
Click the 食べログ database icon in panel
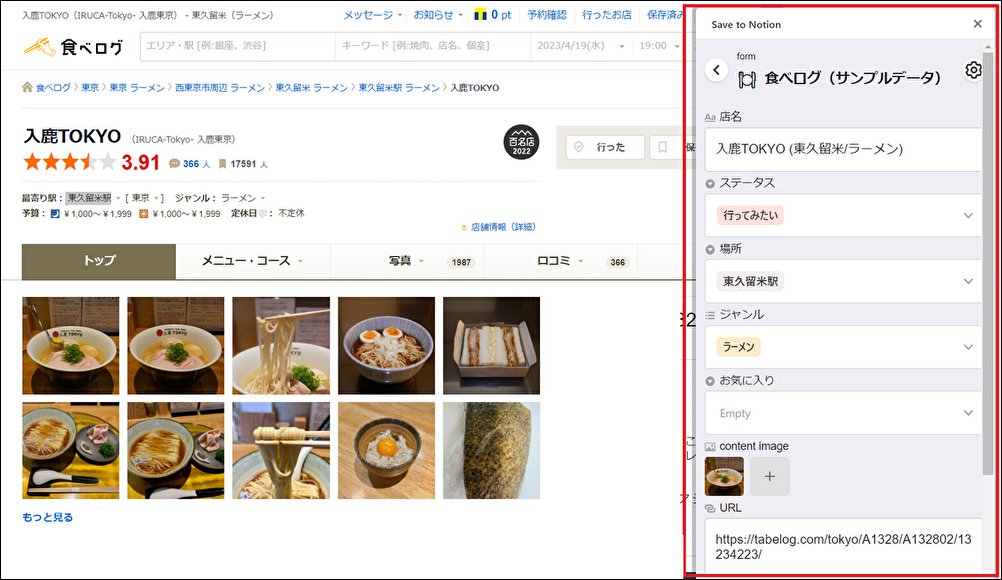[x=747, y=79]
